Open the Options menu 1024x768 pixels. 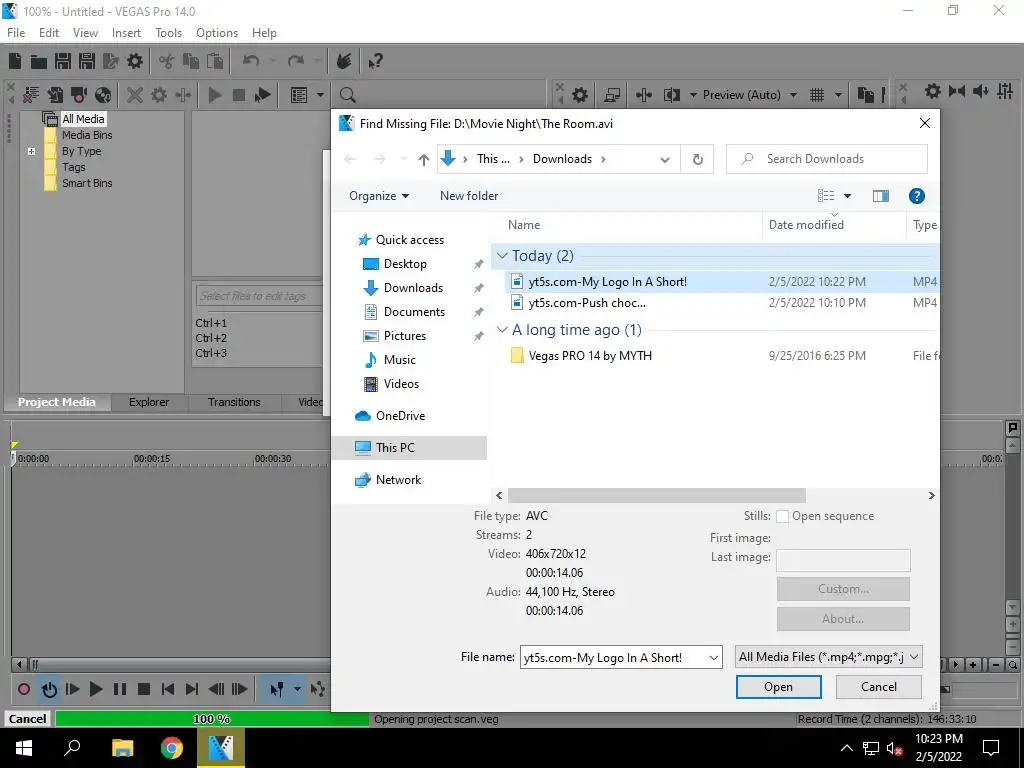(x=217, y=33)
